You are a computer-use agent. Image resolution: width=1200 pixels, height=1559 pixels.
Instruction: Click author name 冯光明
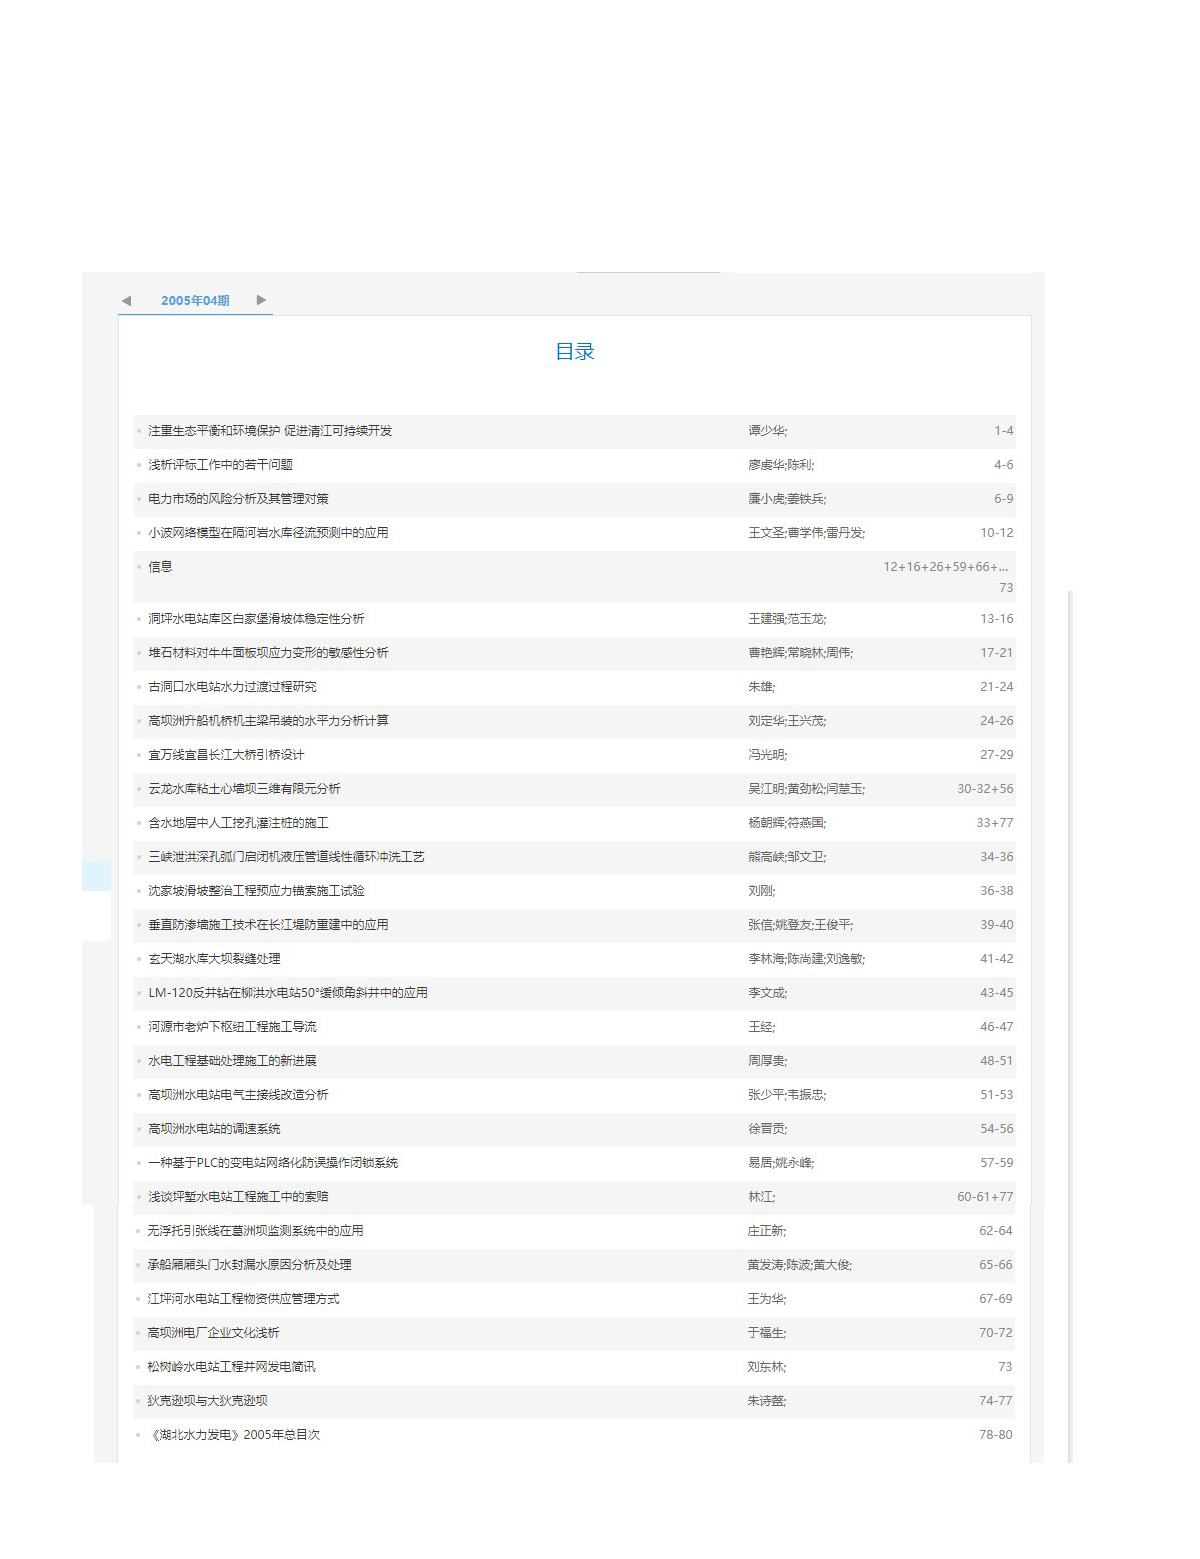pos(768,755)
